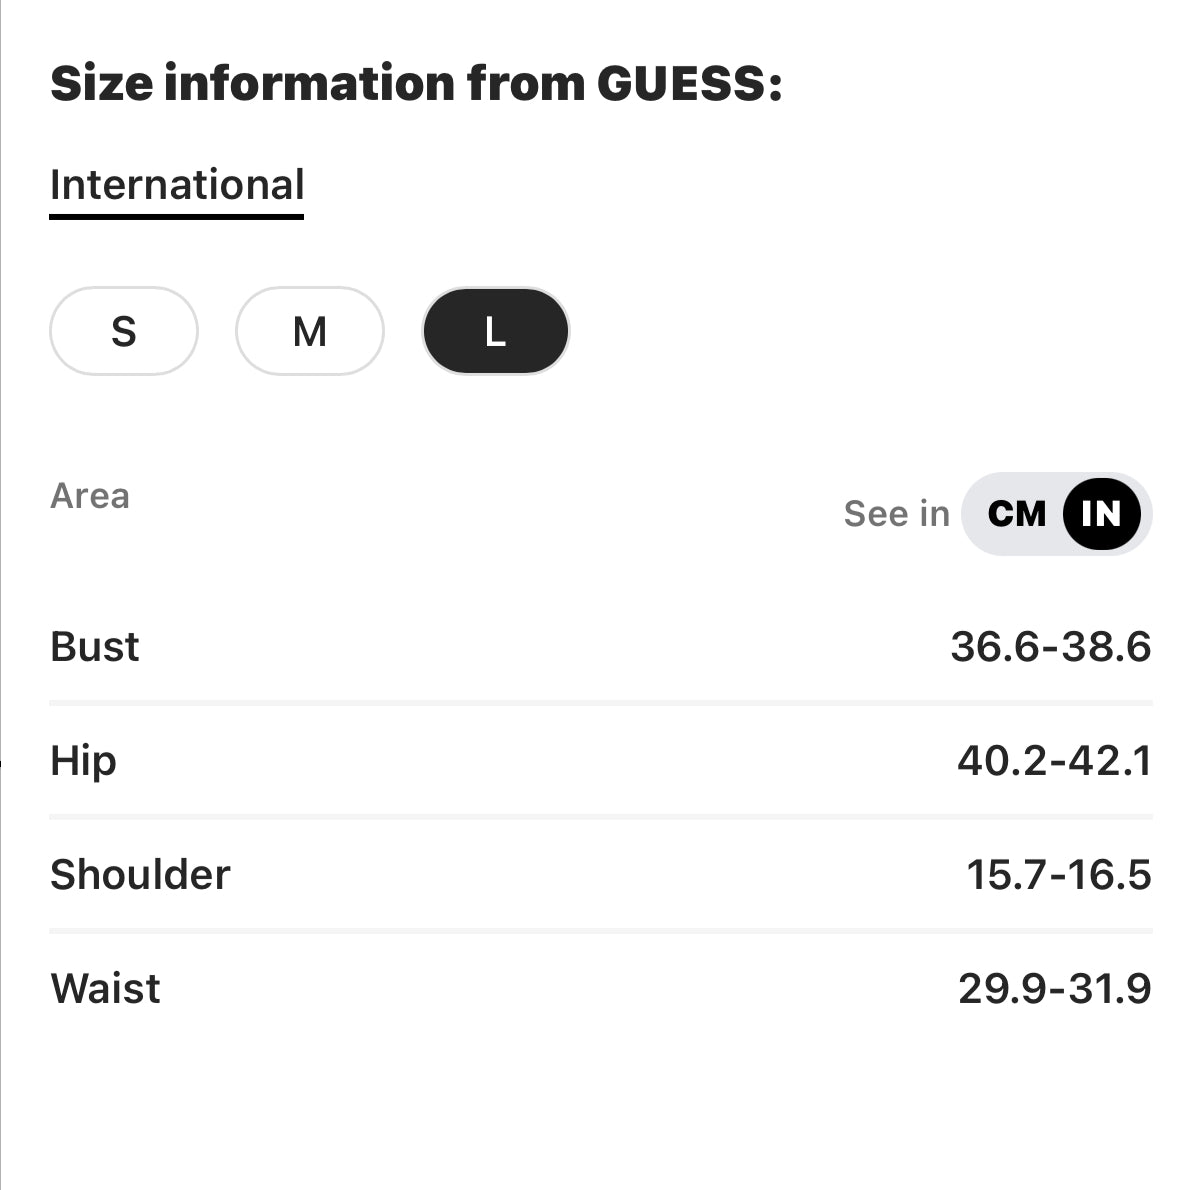Click the underlined International label

coord(177,184)
